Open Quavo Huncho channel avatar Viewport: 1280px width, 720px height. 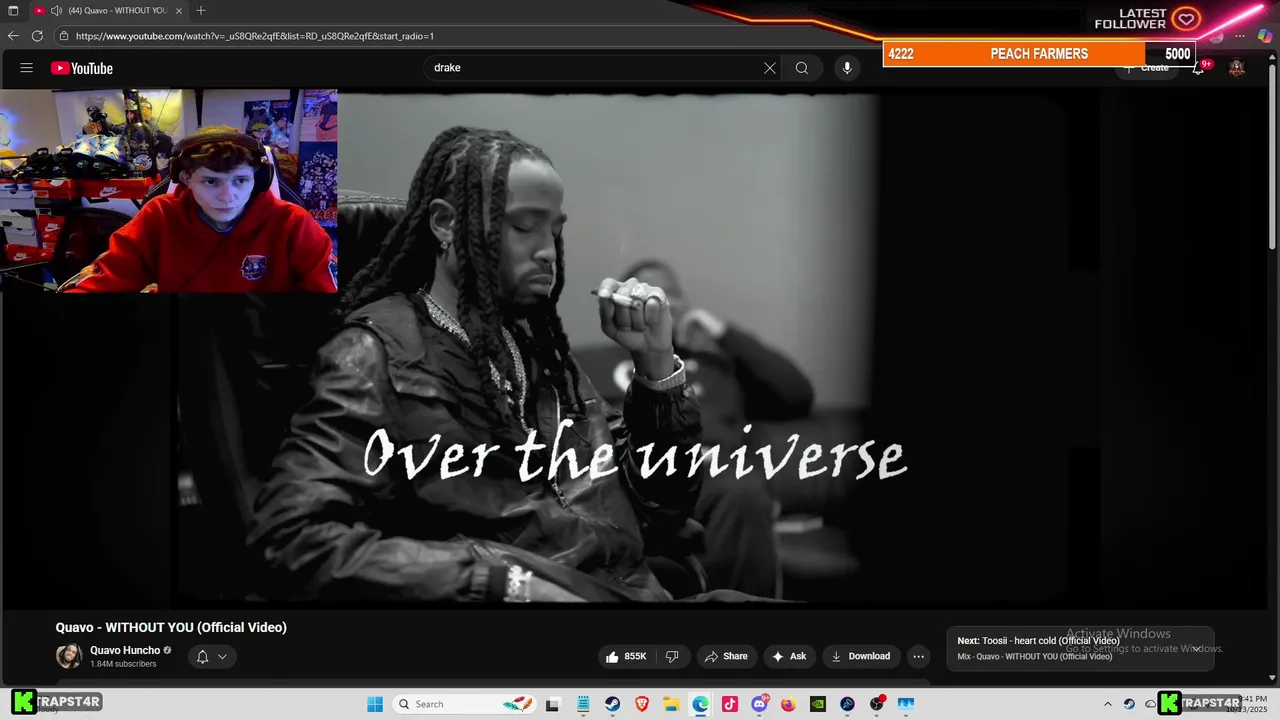pos(68,656)
